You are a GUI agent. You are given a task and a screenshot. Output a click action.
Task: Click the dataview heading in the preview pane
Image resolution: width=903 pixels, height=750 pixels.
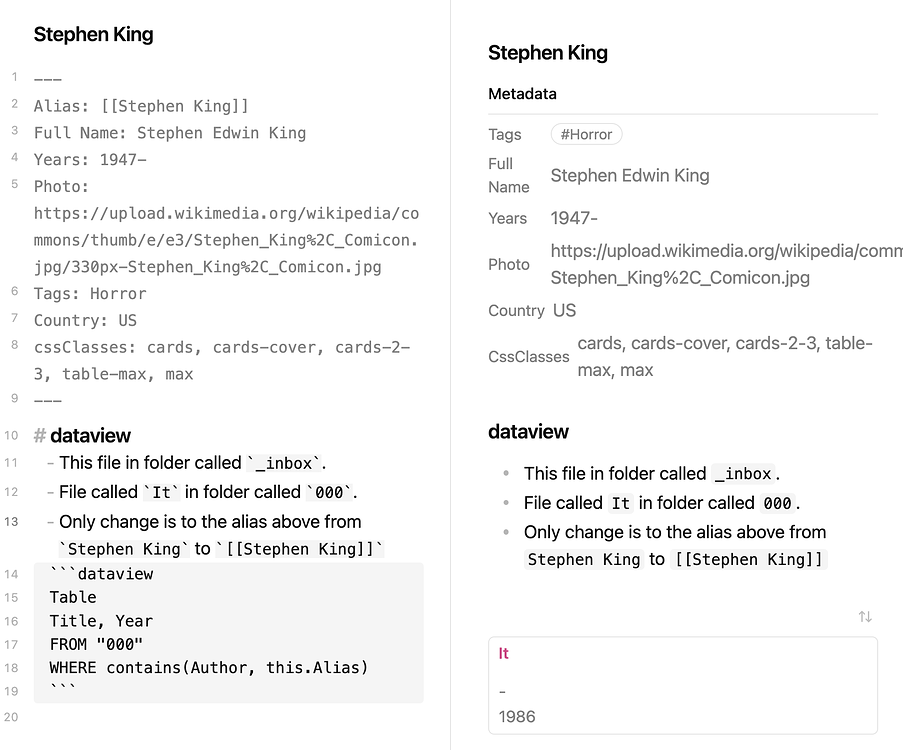pos(528,432)
